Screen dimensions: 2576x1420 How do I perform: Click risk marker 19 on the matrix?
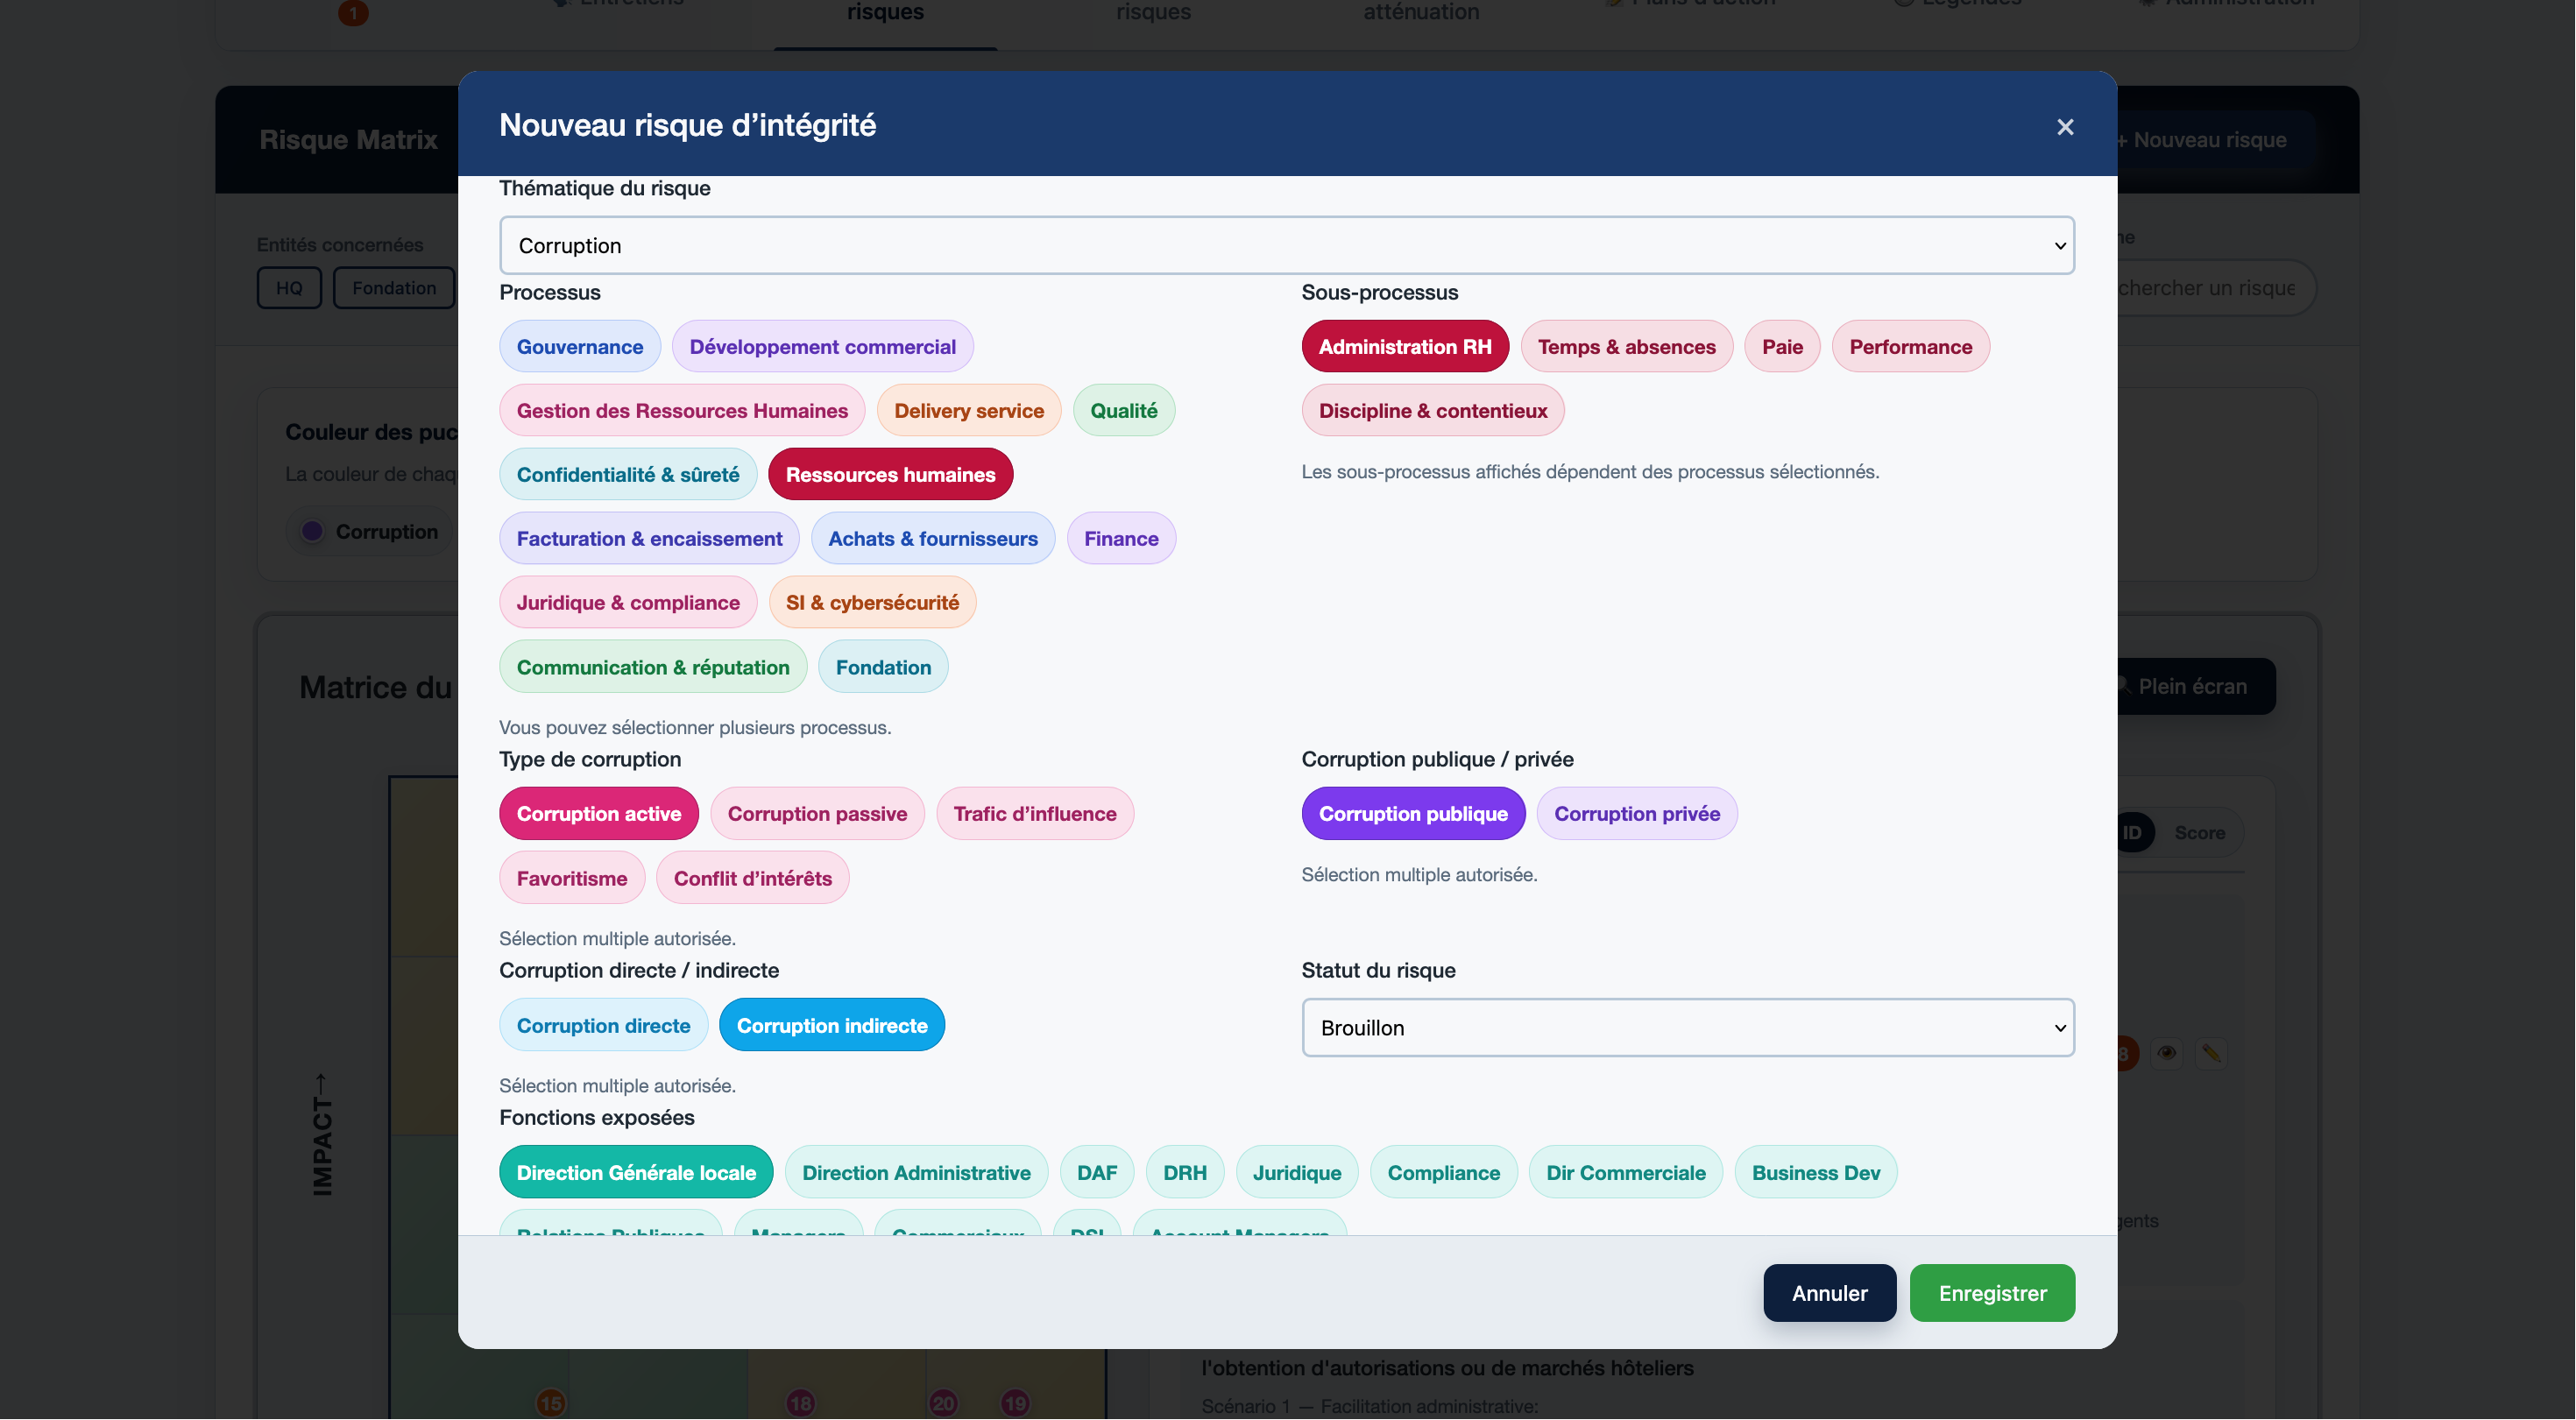point(1015,1403)
